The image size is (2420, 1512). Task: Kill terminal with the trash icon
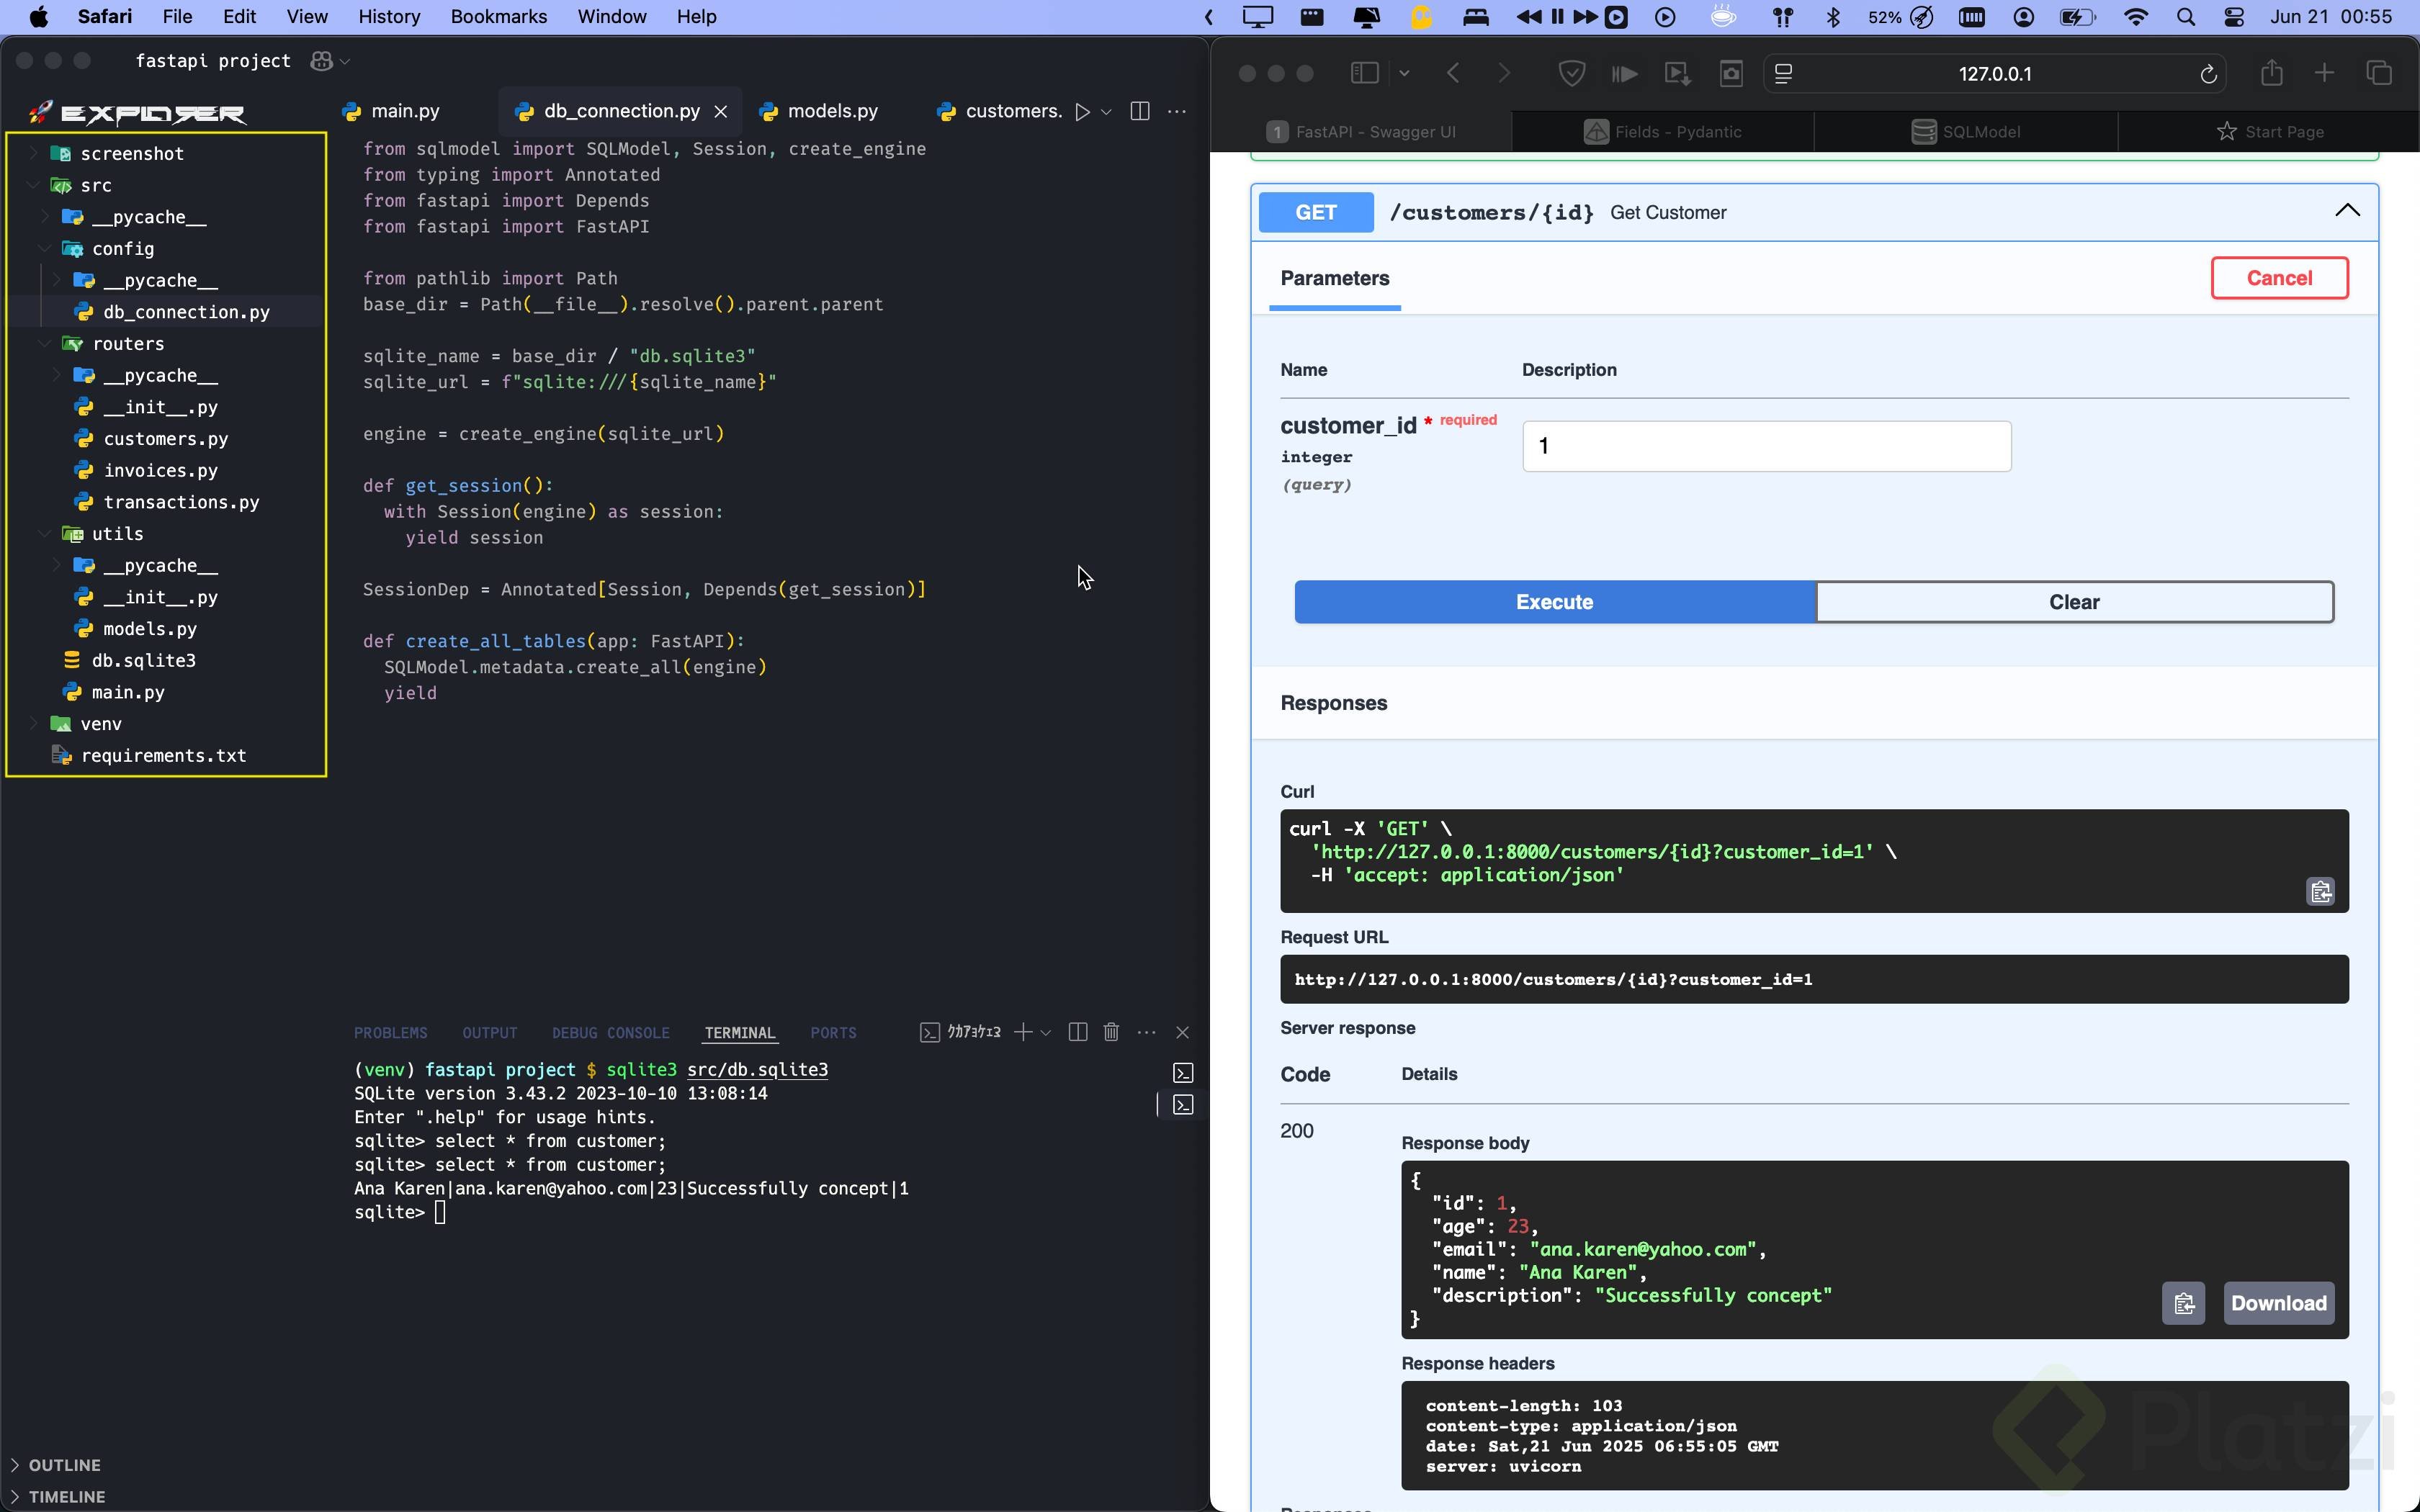(x=1111, y=1032)
